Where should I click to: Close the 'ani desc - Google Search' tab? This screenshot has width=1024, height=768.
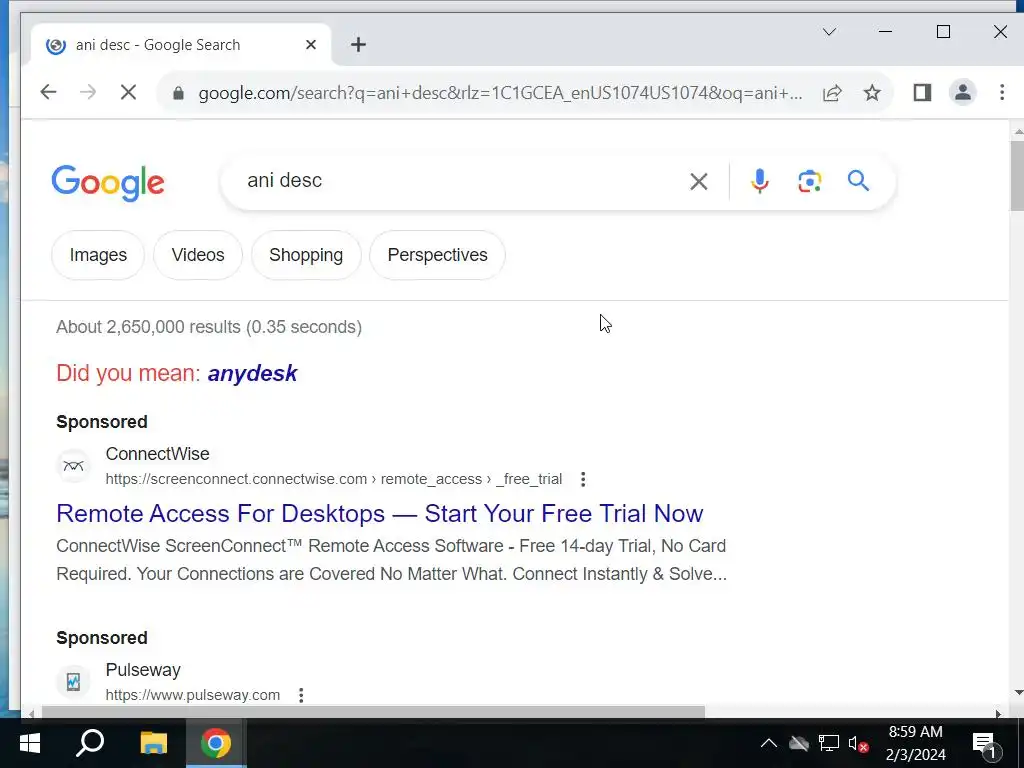[x=311, y=44]
